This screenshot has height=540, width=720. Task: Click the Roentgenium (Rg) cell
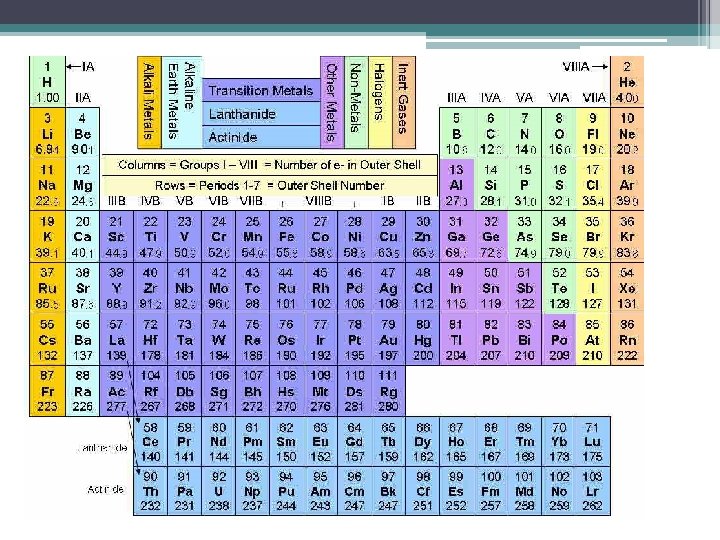pos(388,391)
